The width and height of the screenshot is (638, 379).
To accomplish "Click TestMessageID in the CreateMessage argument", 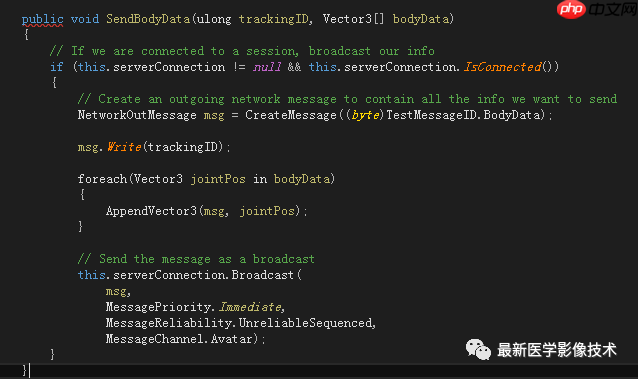I will 431,115.
